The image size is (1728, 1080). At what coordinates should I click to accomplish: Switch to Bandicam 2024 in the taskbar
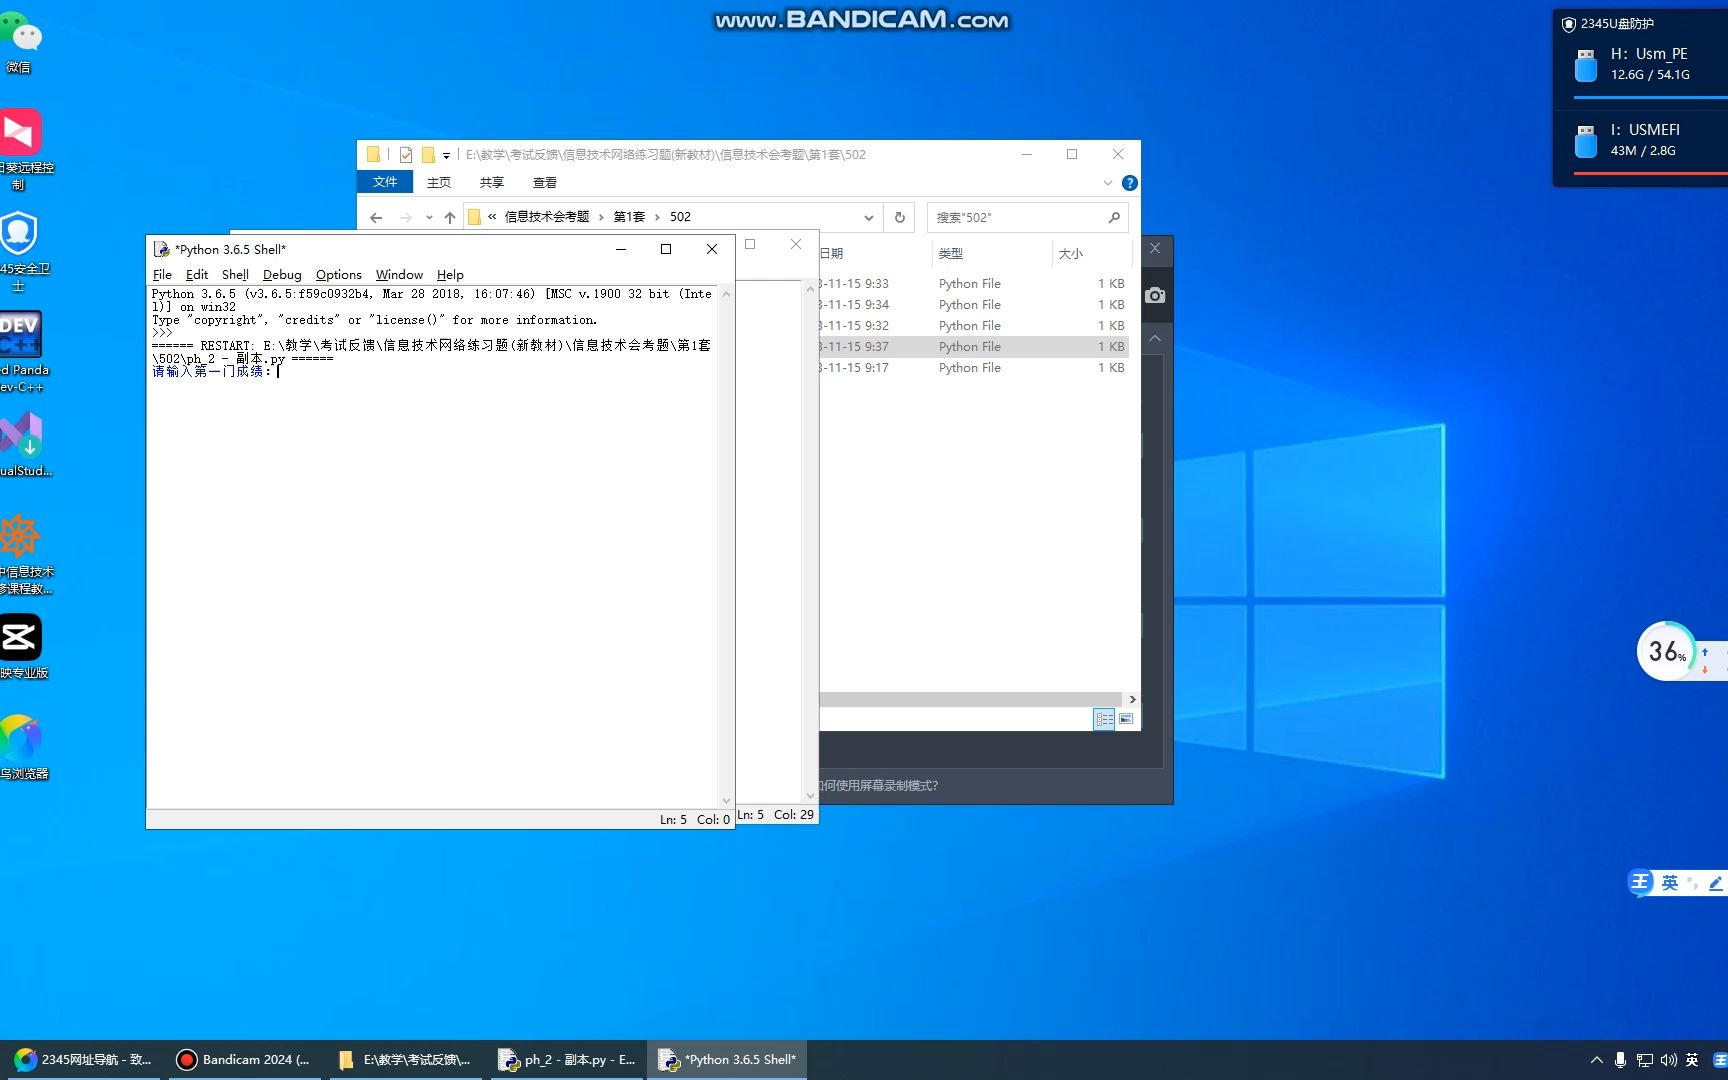coord(243,1060)
